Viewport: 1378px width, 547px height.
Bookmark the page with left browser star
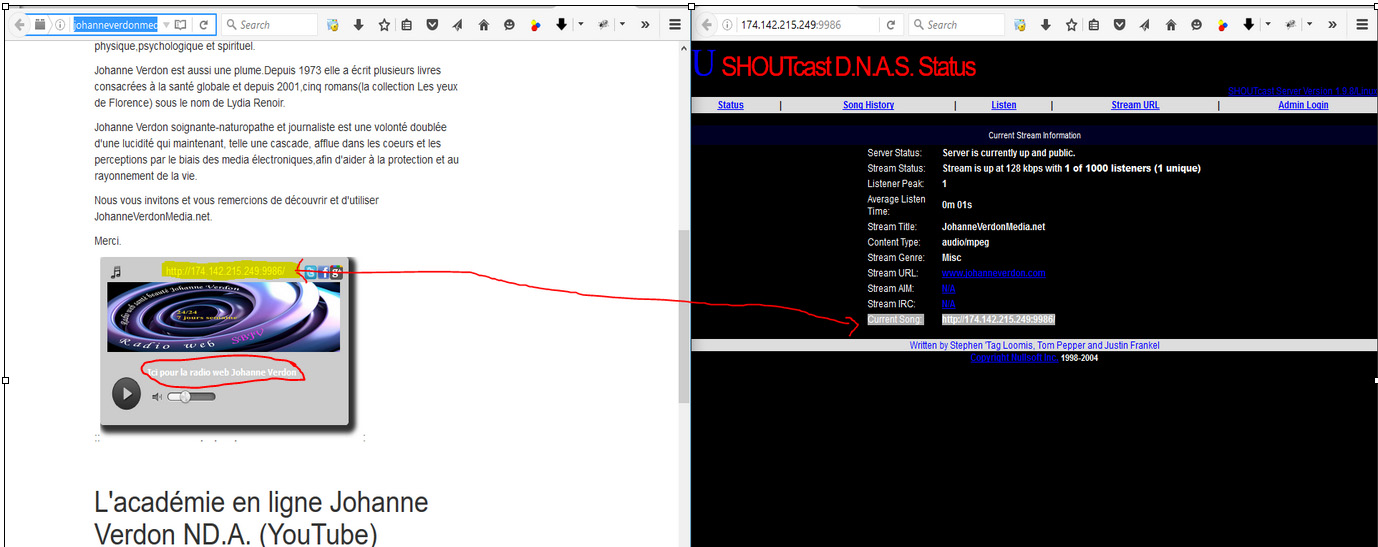(x=383, y=25)
